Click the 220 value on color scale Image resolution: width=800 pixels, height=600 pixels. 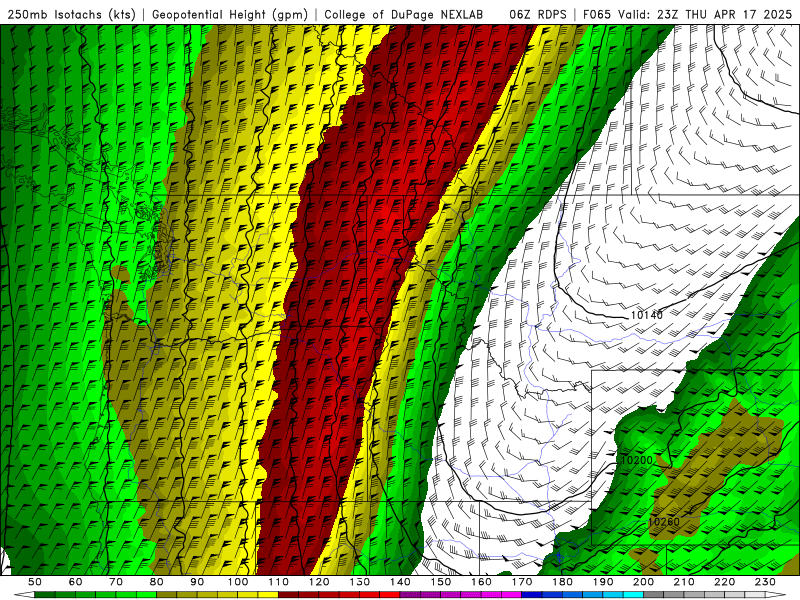(x=725, y=582)
